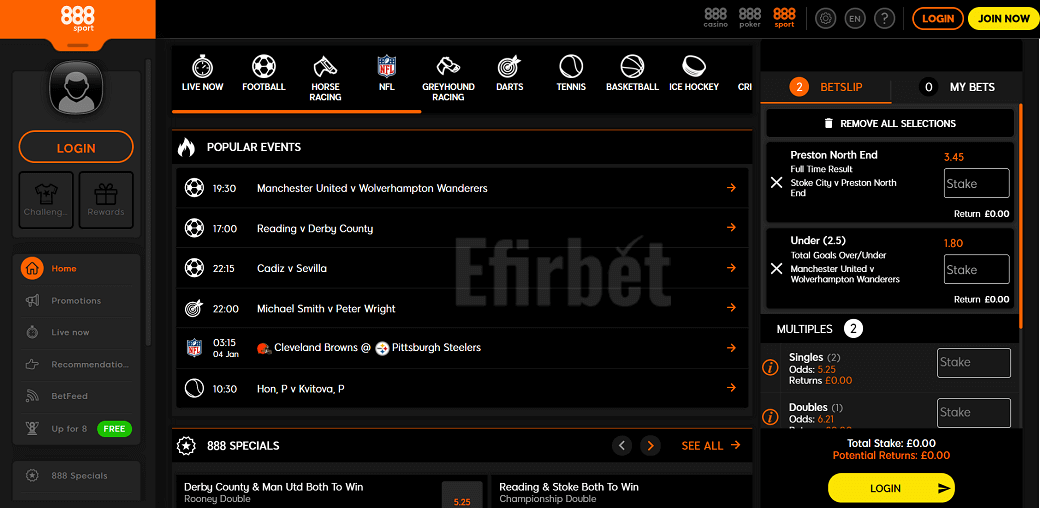Focus the Doubles Stake field
Viewport: 1040px width, 508px height.
974,413
